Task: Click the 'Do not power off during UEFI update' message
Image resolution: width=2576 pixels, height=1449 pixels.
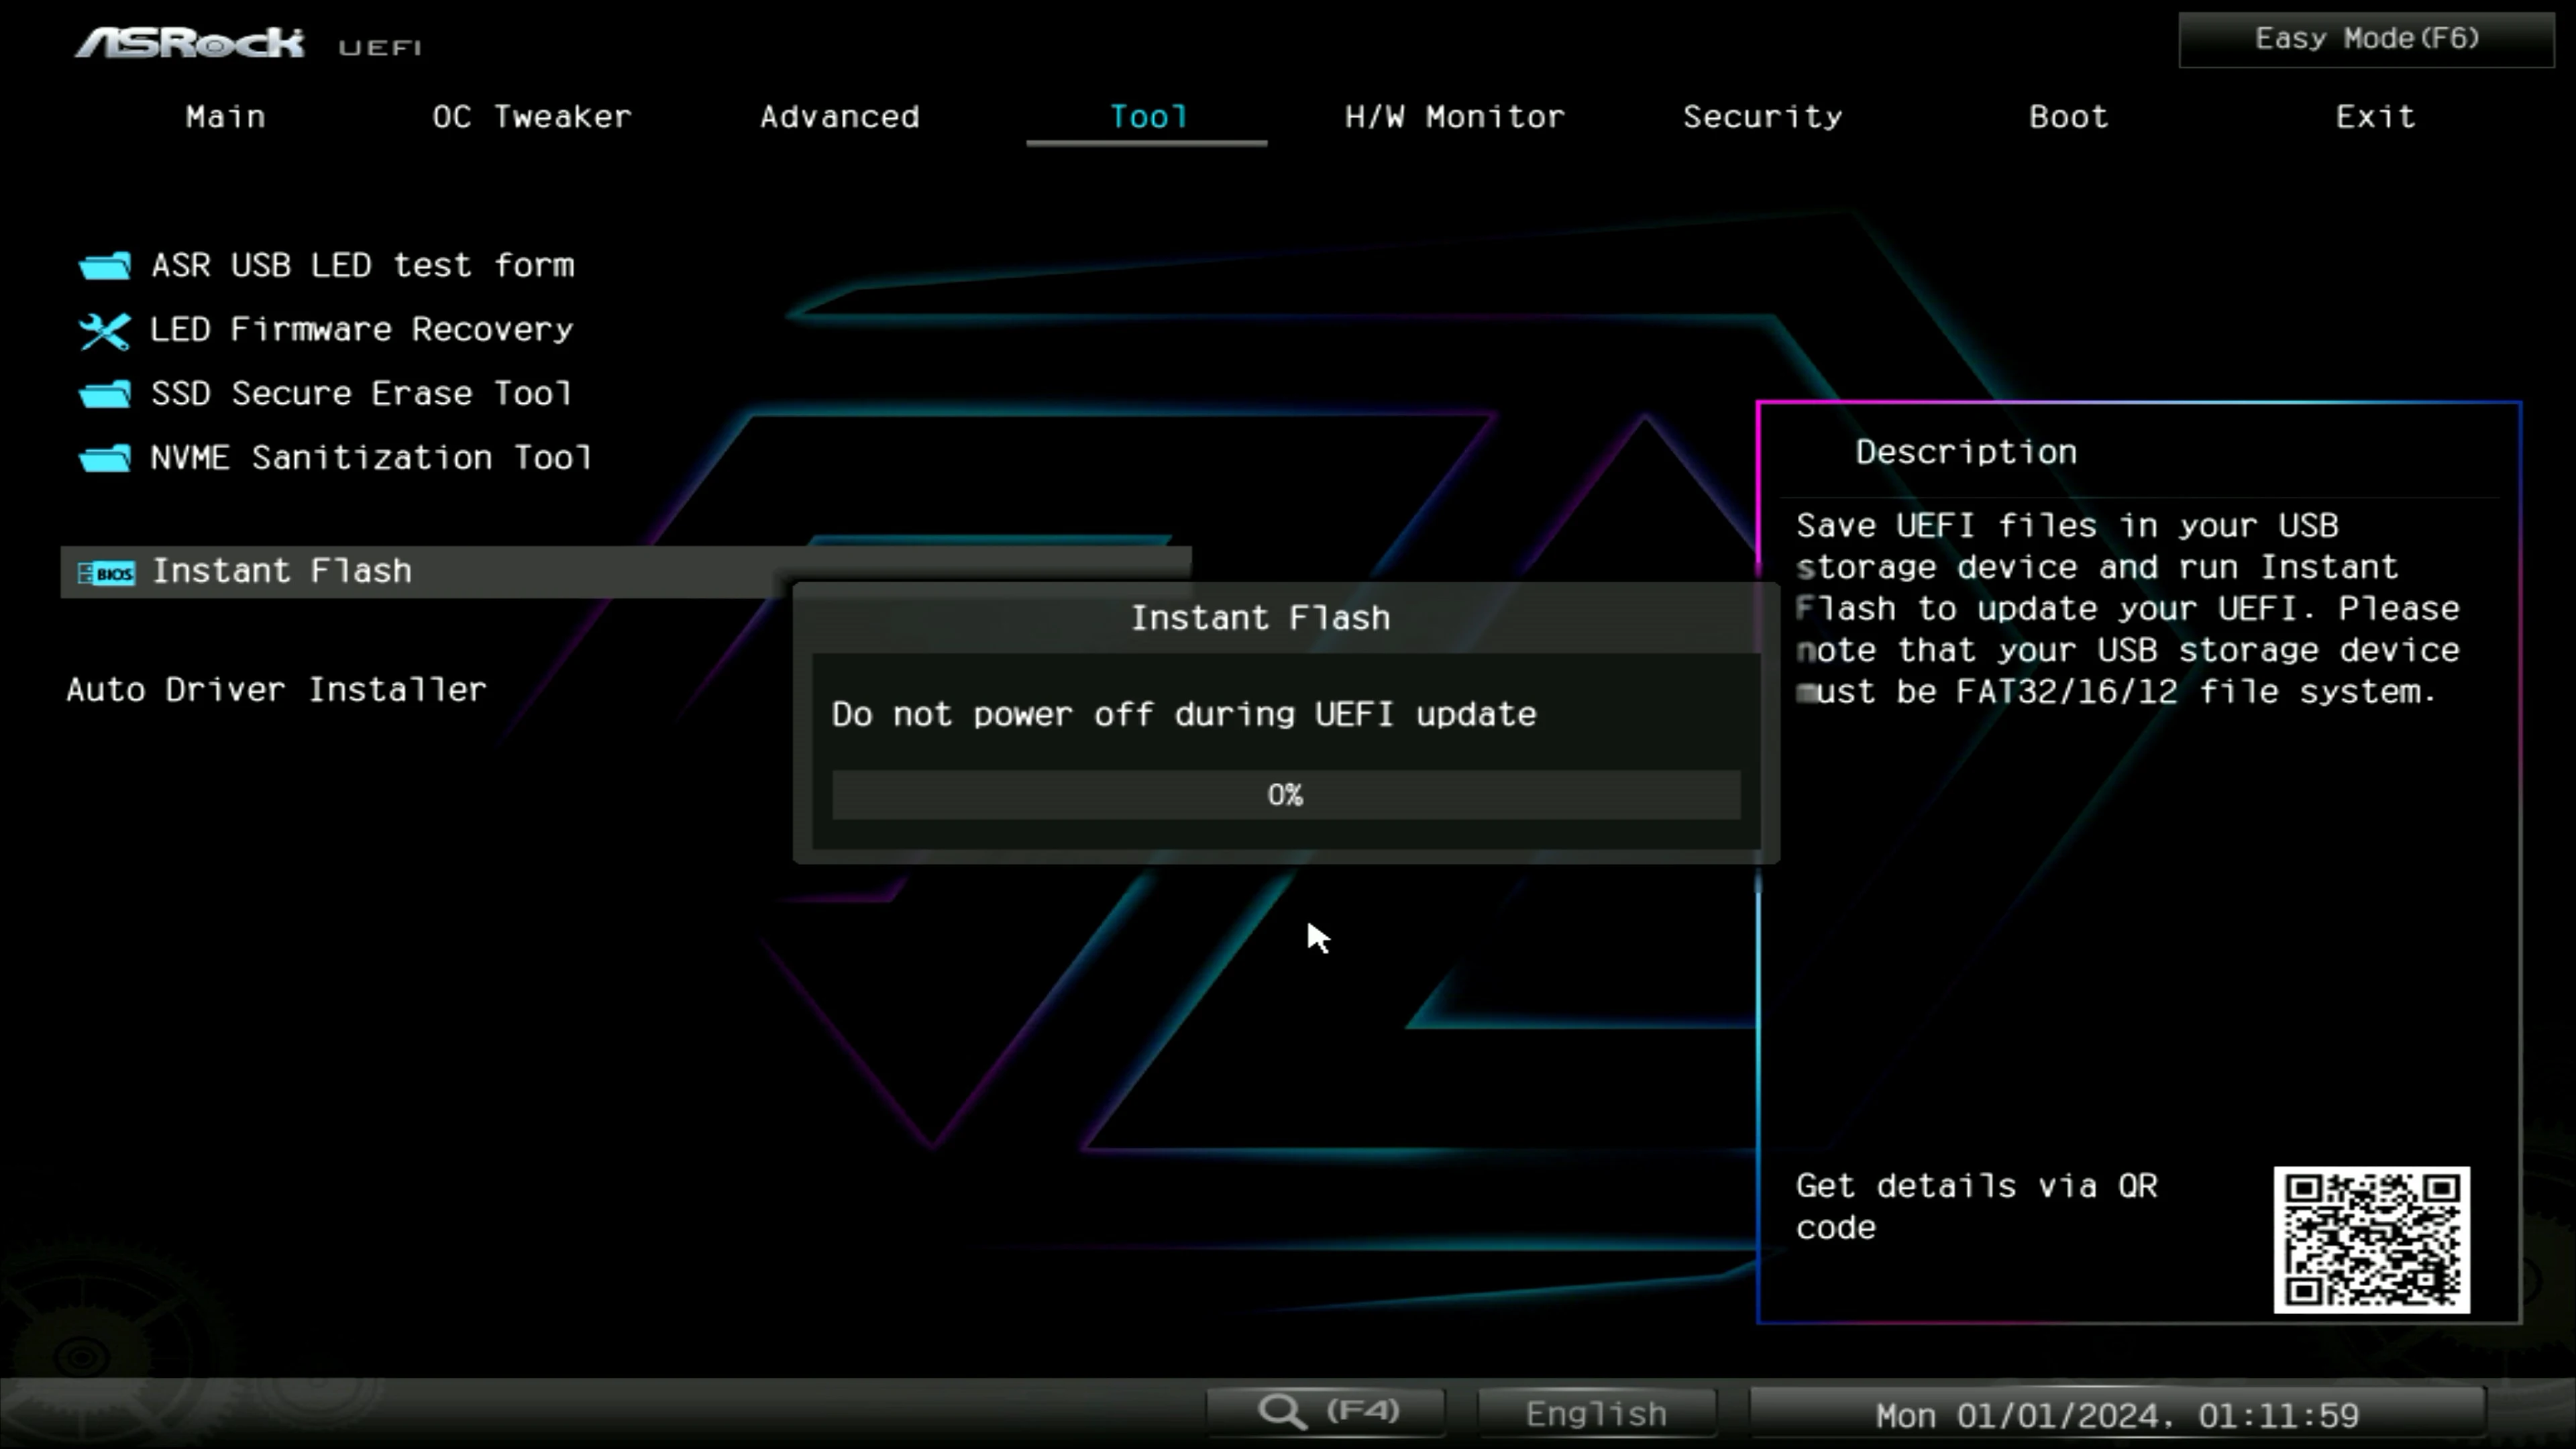Action: 1184,714
